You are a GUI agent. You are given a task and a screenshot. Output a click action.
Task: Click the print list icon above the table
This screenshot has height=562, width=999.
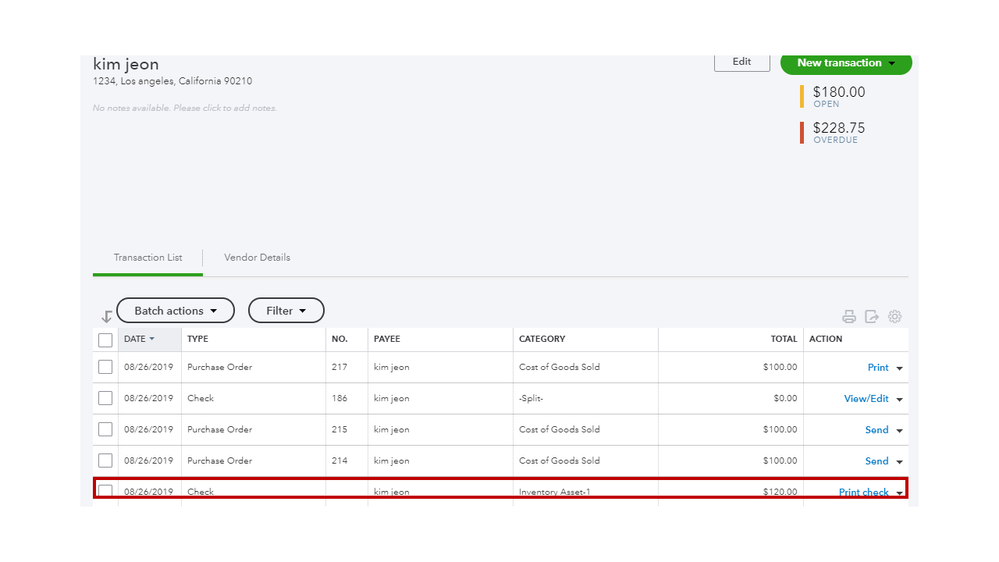849,317
